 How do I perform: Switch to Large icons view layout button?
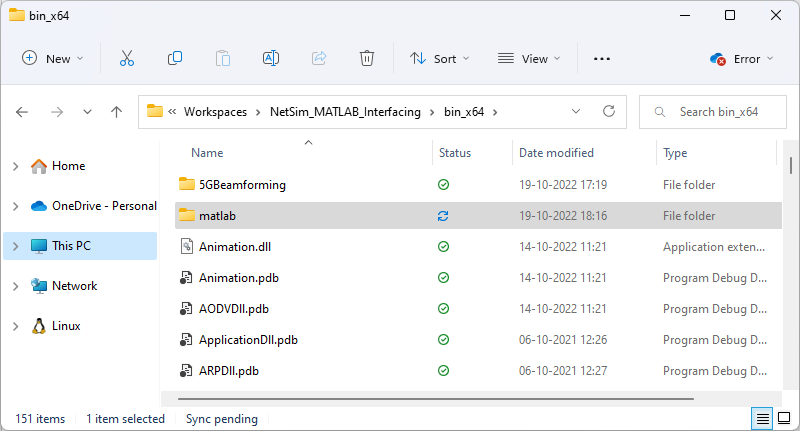pyautogui.click(x=784, y=419)
